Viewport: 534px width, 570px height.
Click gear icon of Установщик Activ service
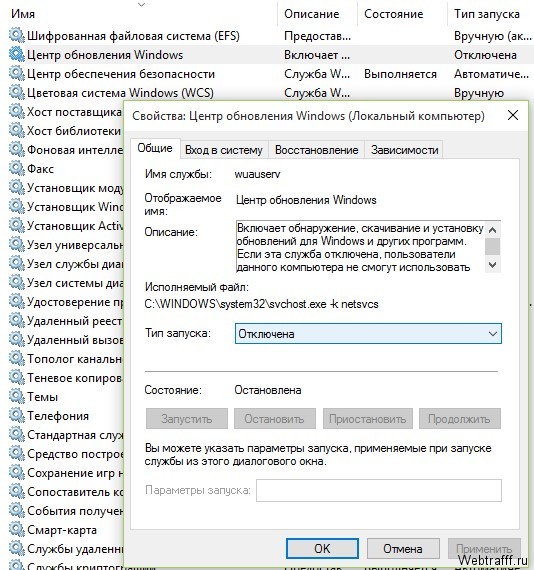[x=16, y=225]
